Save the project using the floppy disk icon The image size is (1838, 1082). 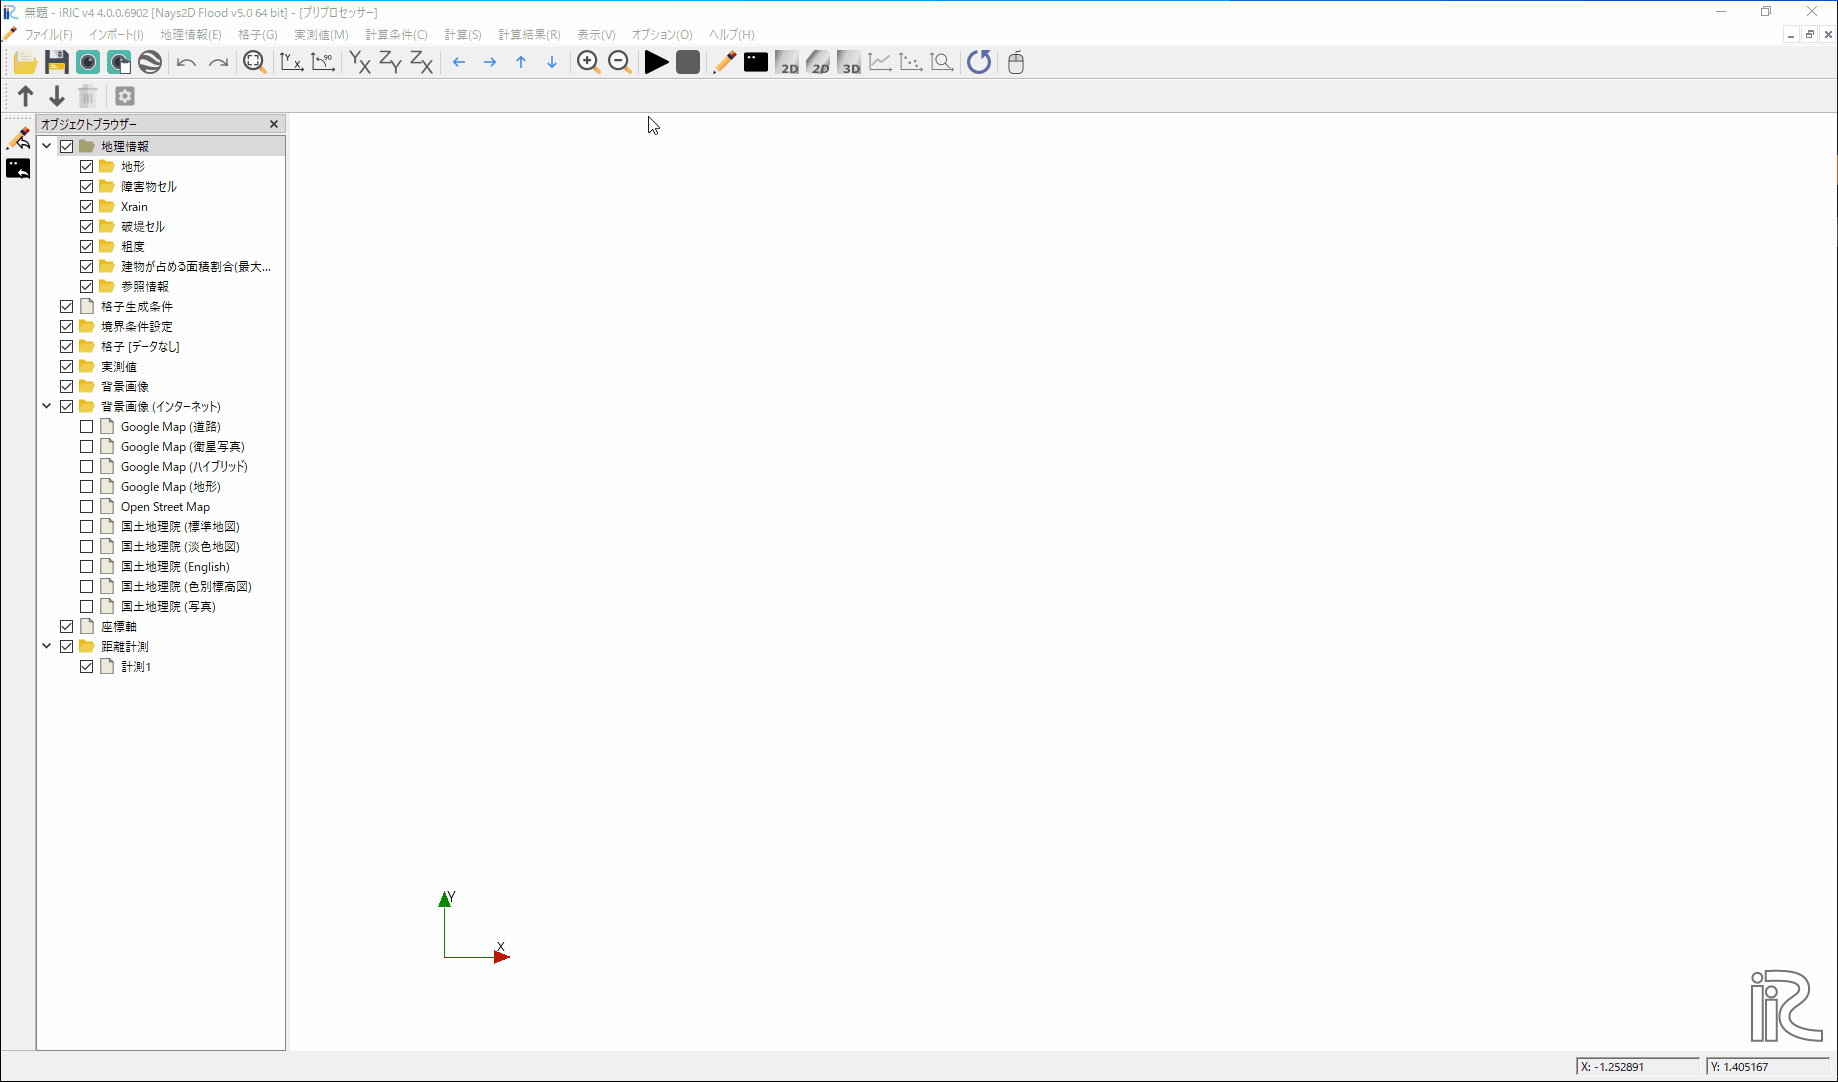click(57, 61)
